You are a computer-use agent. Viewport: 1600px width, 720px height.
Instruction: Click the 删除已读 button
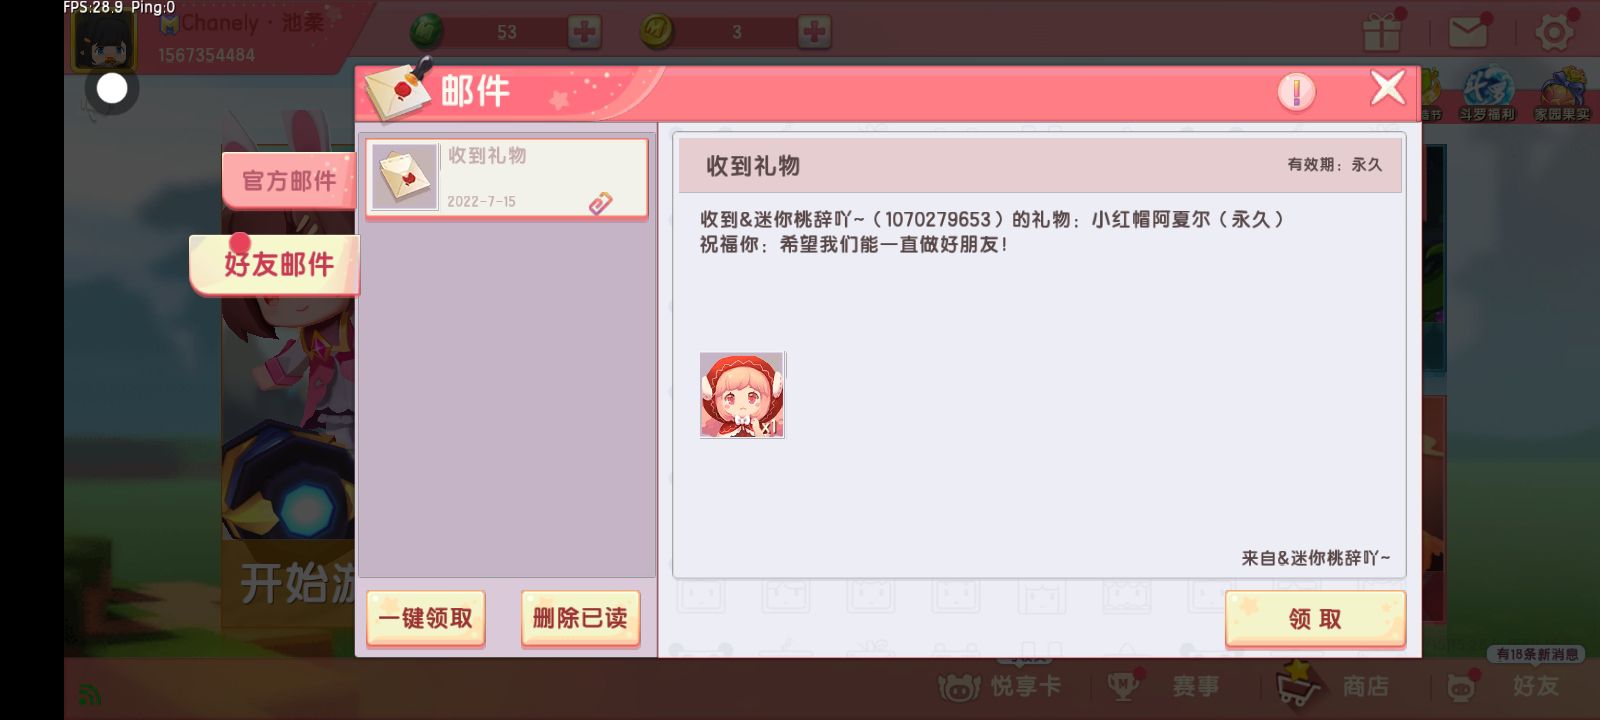click(580, 618)
